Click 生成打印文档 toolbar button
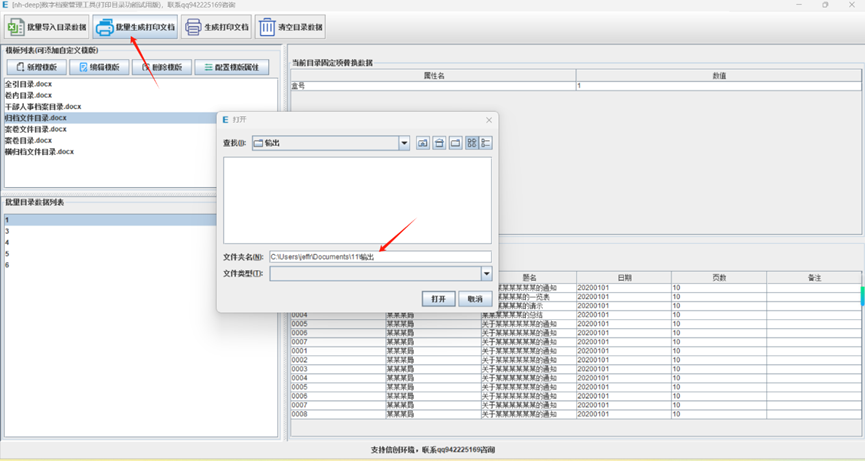Image resolution: width=865 pixels, height=461 pixels. click(216, 28)
